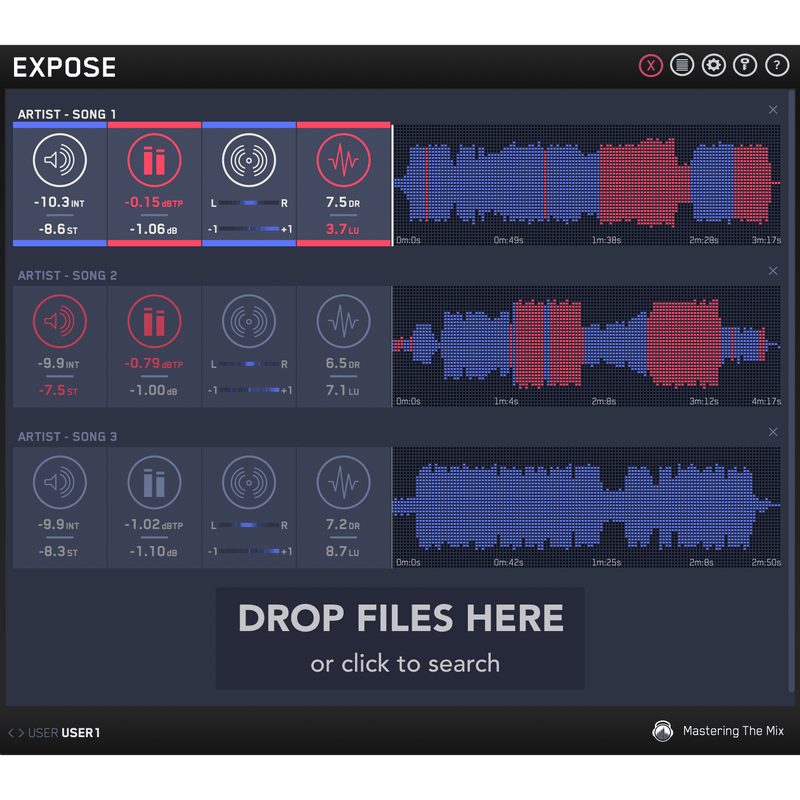Click Song 1 -1.06 dB value
The image size is (800, 800).
tap(154, 230)
